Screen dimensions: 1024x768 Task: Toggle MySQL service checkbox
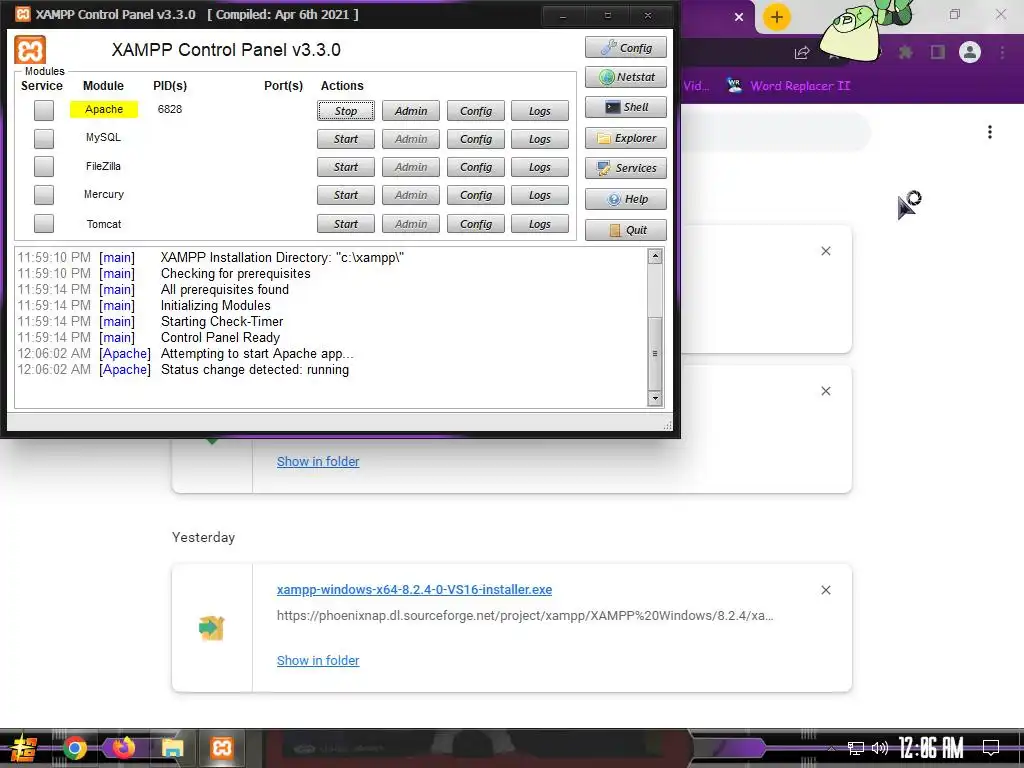pos(44,138)
